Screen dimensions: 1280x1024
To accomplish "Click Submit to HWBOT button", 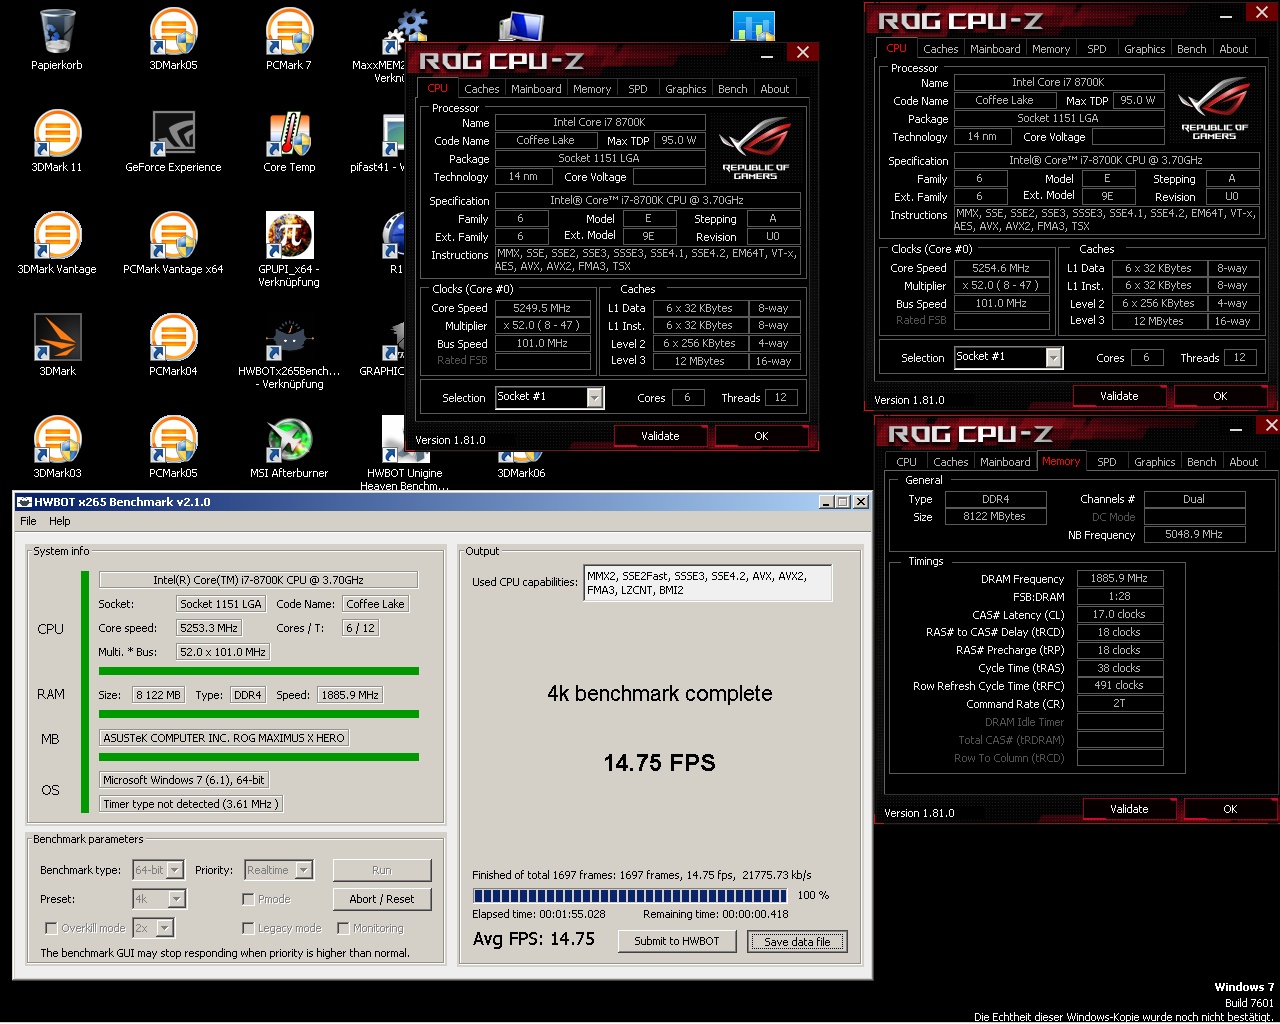I will coord(676,941).
